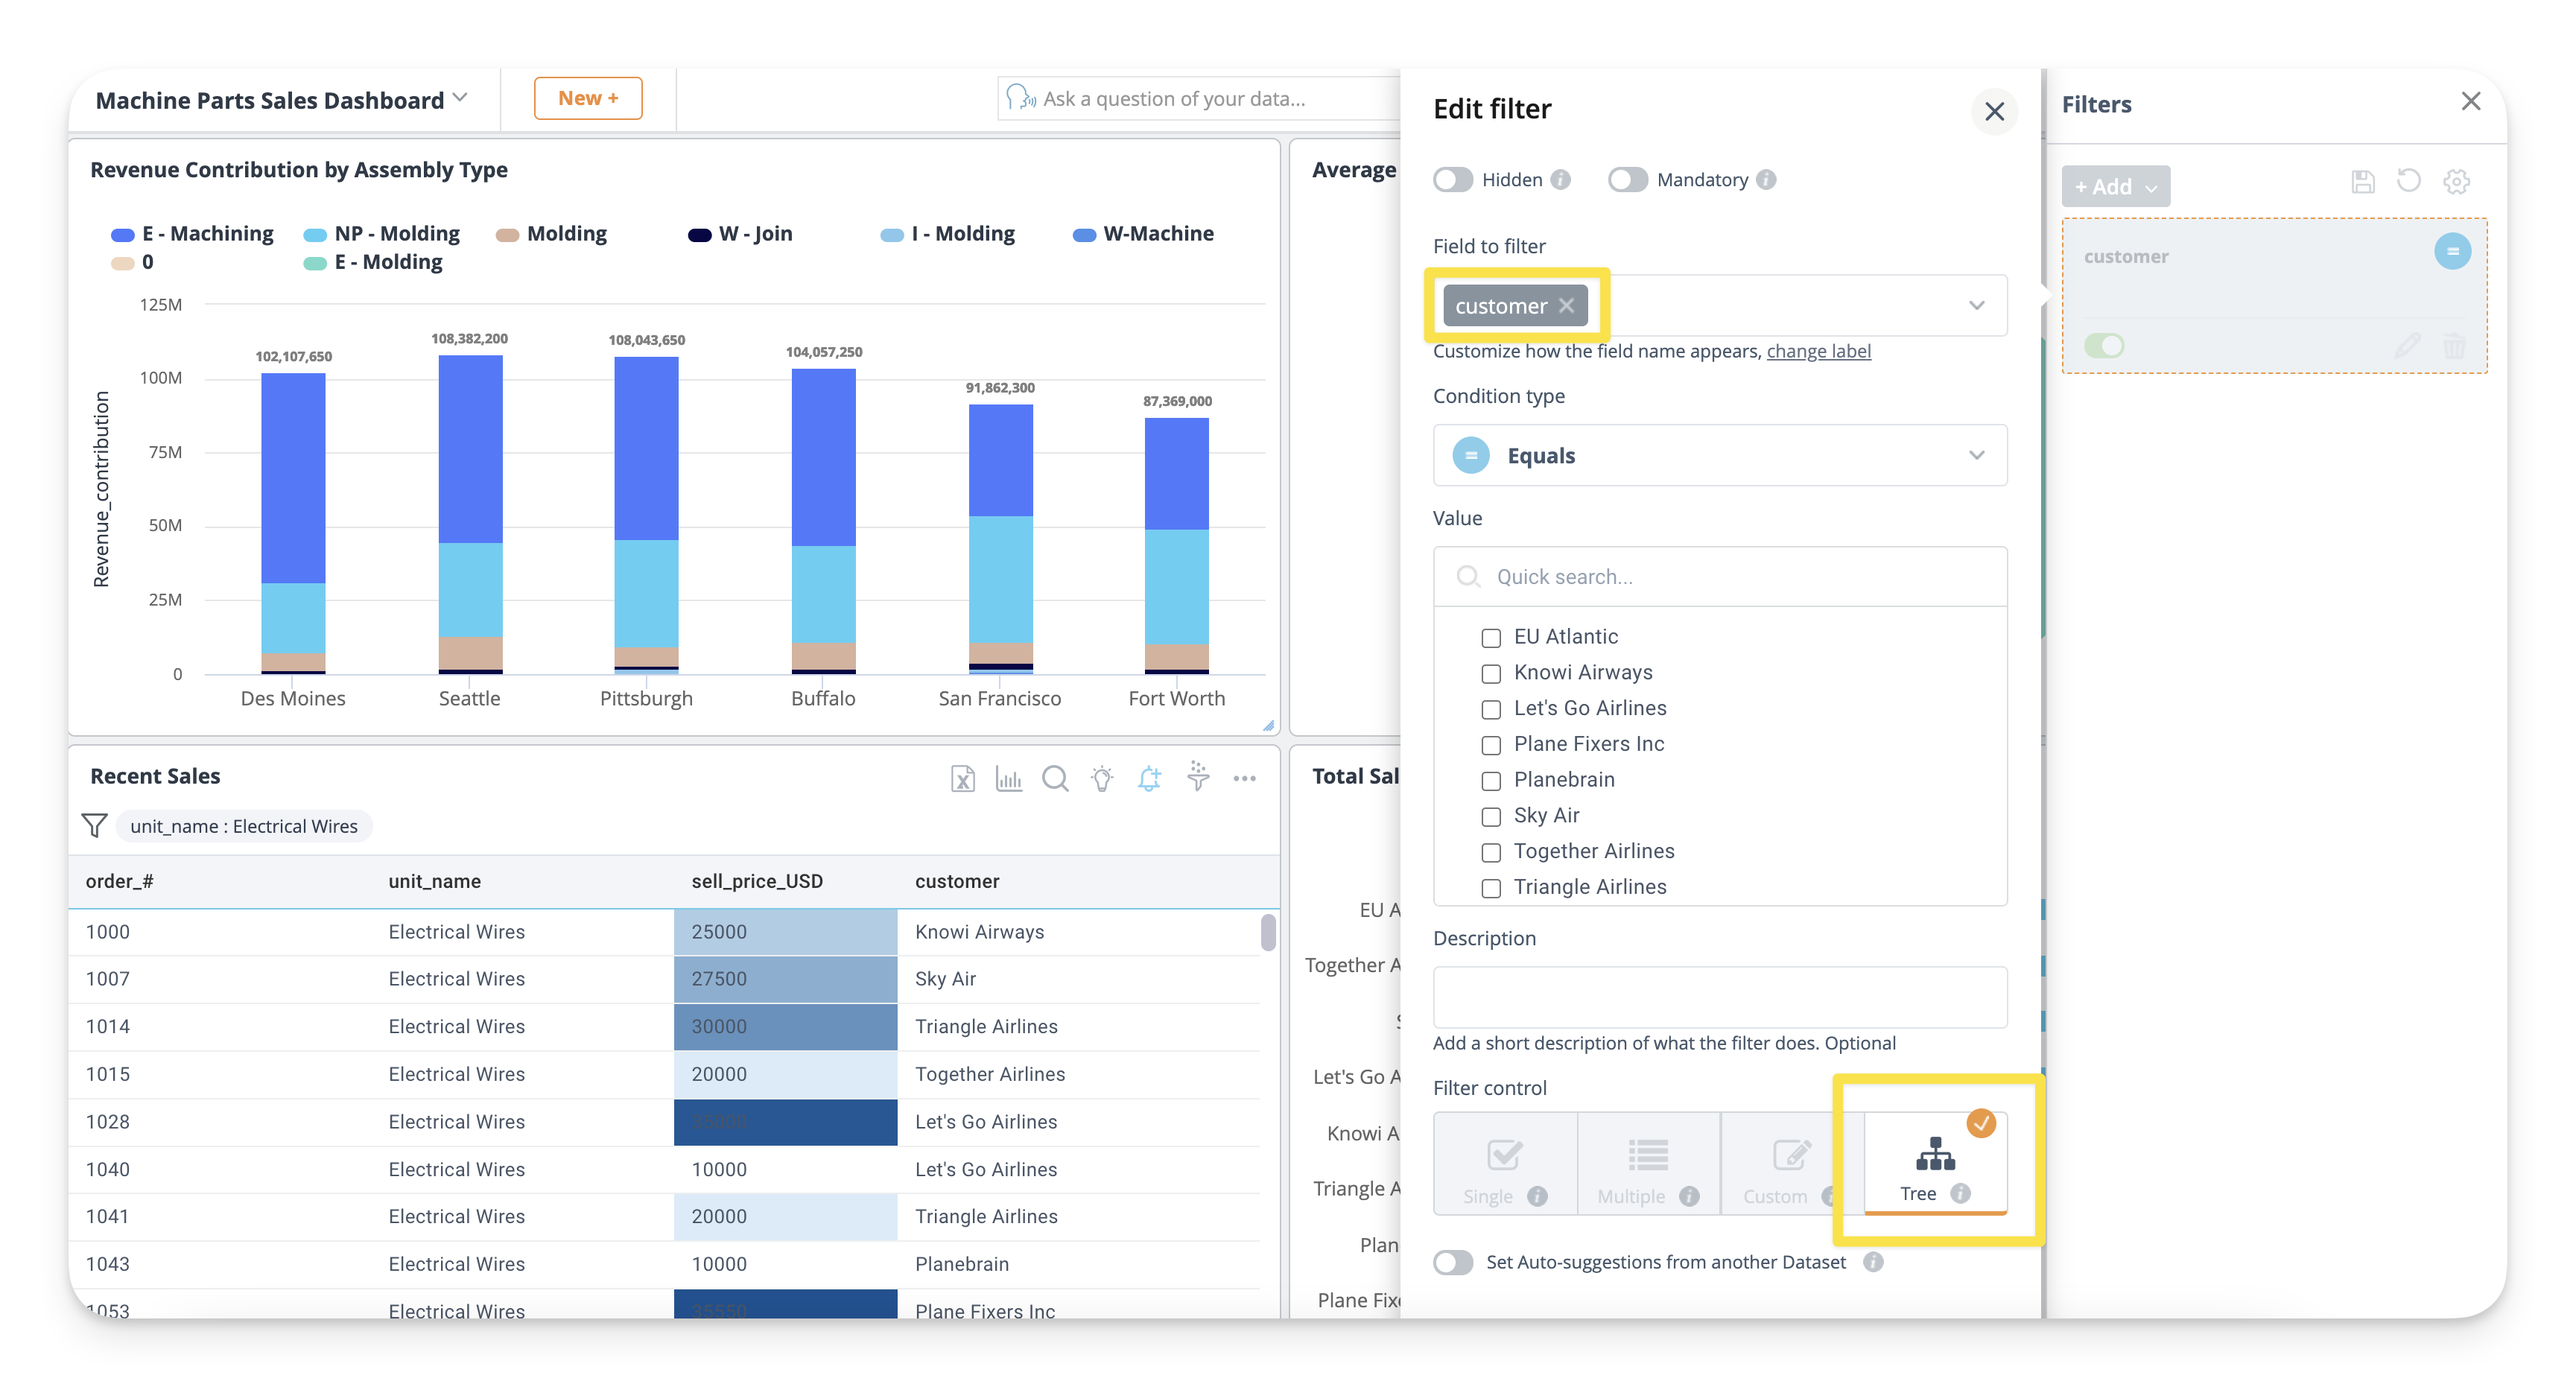2576x1387 pixels.
Task: Click the E - Machining legend color swatch
Action: pos(123,234)
